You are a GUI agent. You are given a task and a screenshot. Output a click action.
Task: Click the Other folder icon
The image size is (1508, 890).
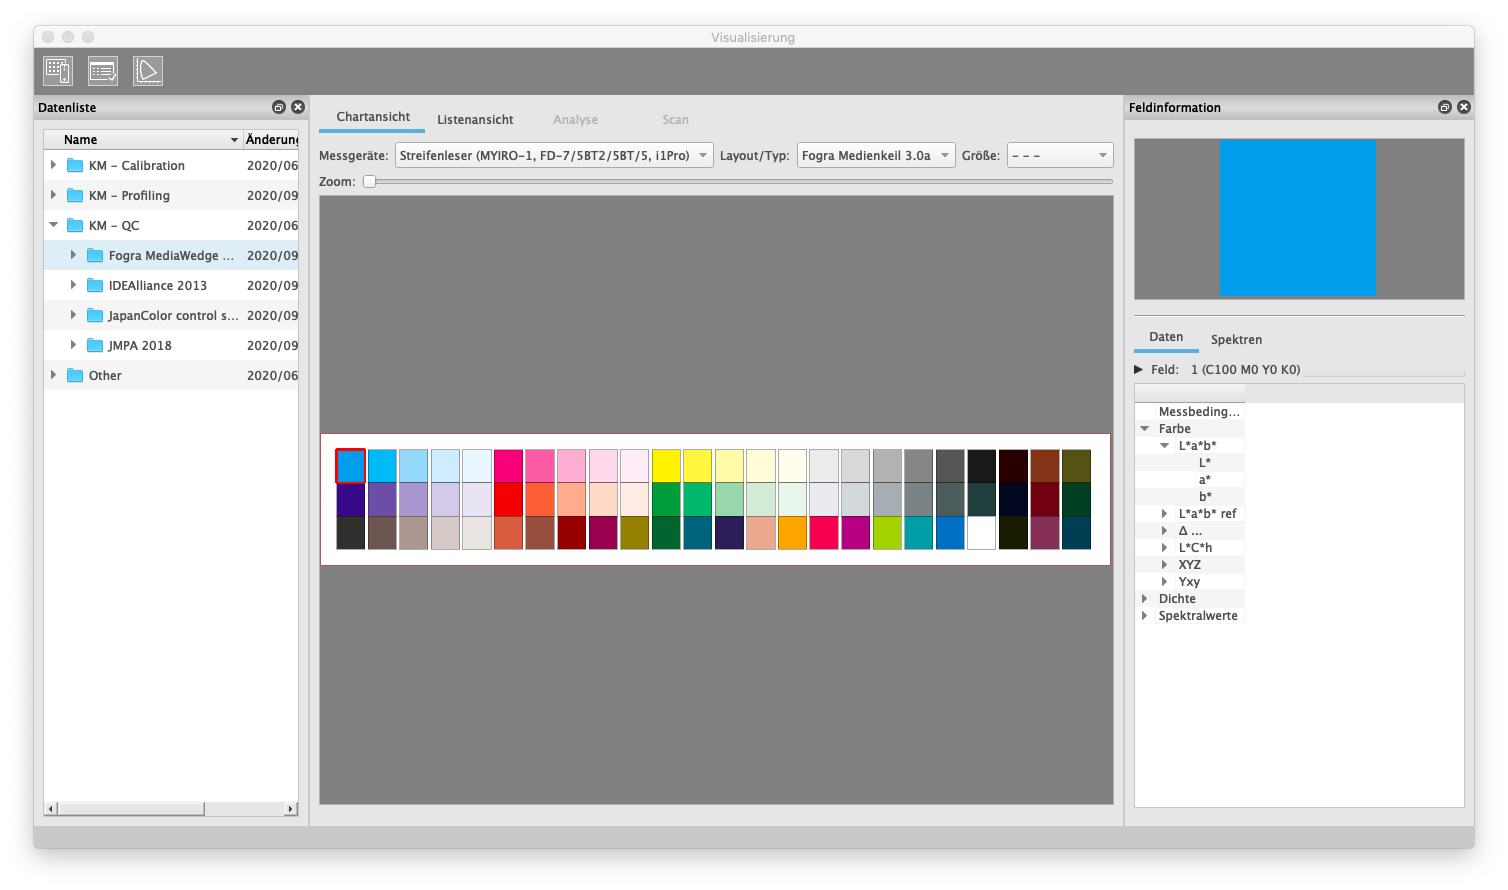pos(75,375)
